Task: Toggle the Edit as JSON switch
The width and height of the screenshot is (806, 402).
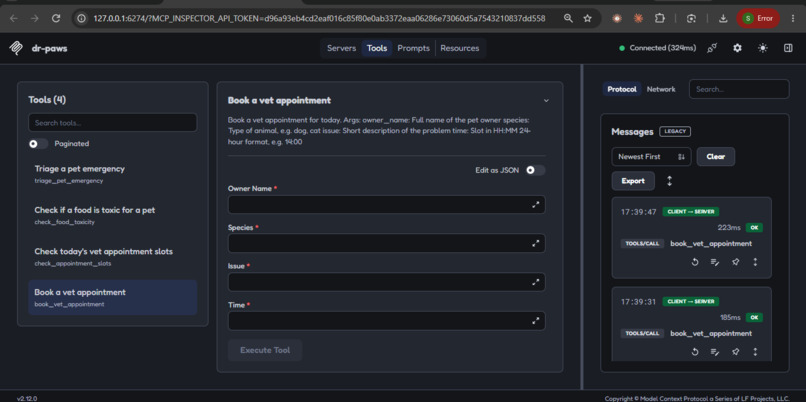Action: 536,170
